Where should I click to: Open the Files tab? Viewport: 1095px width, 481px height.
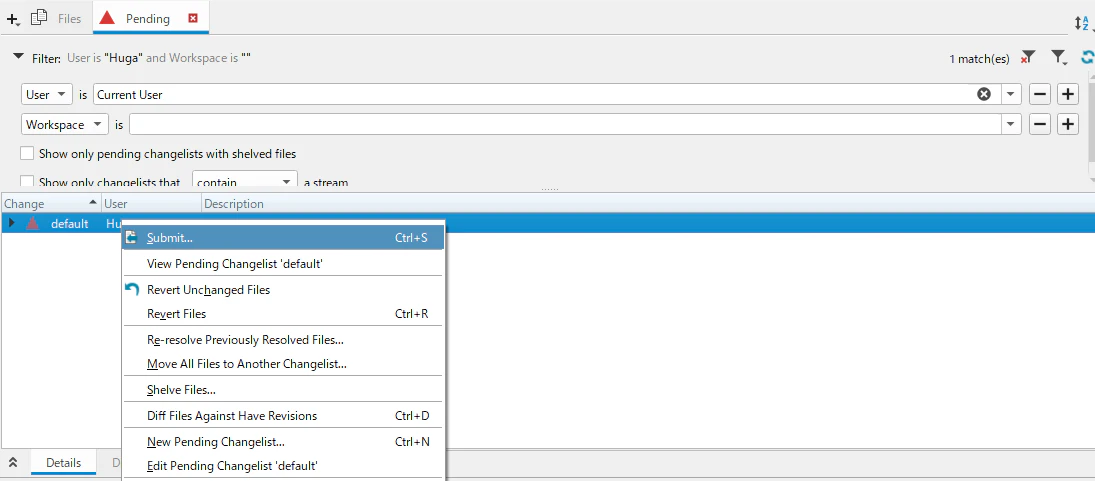point(57,19)
